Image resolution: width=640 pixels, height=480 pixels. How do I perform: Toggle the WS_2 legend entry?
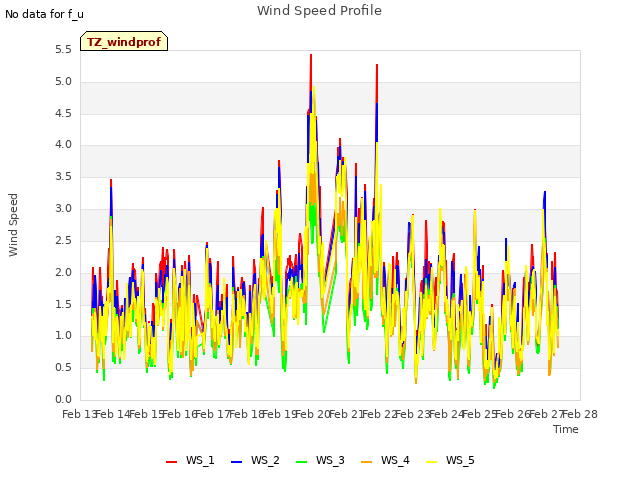[x=256, y=460]
